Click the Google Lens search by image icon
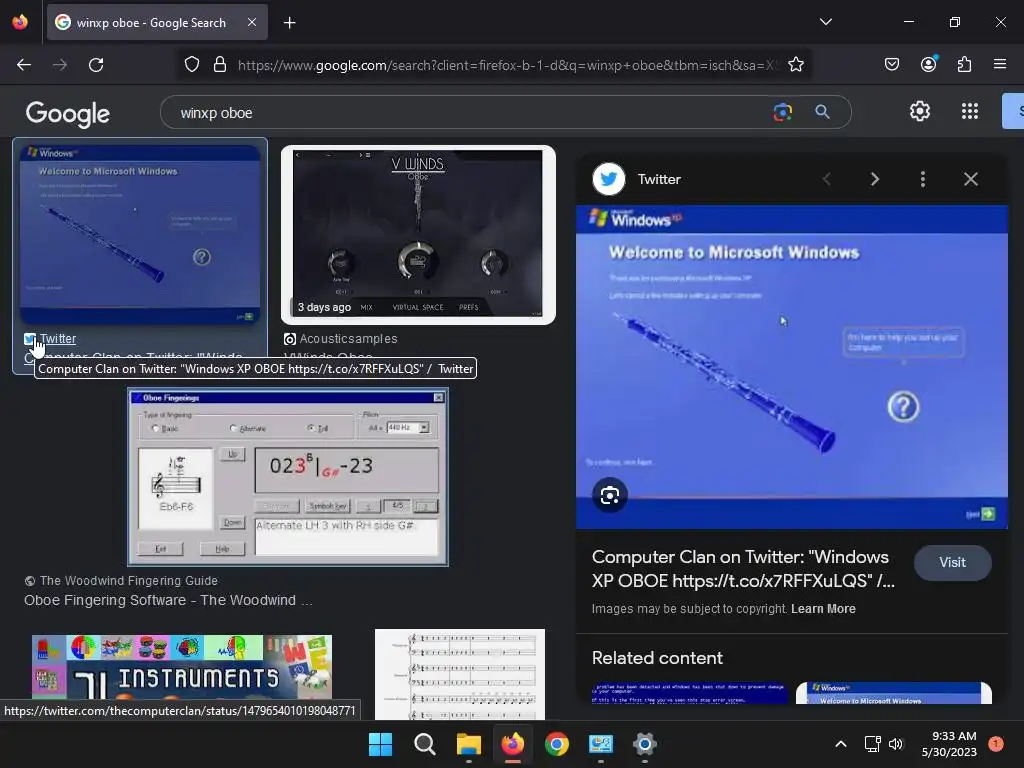The width and height of the screenshot is (1024, 768). 782,112
